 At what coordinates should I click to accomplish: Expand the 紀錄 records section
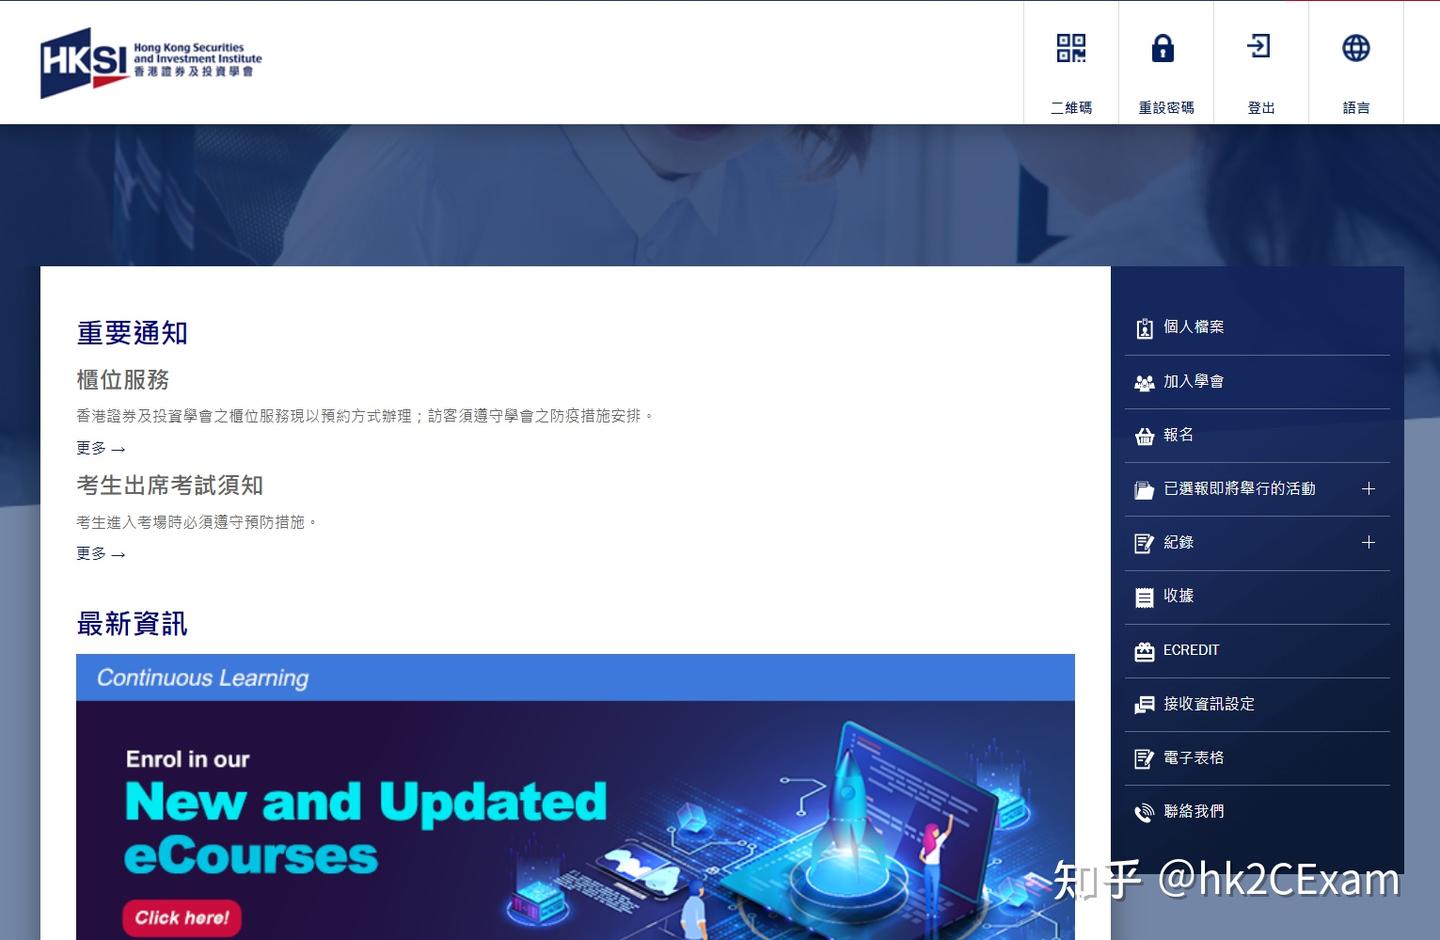click(x=1368, y=542)
